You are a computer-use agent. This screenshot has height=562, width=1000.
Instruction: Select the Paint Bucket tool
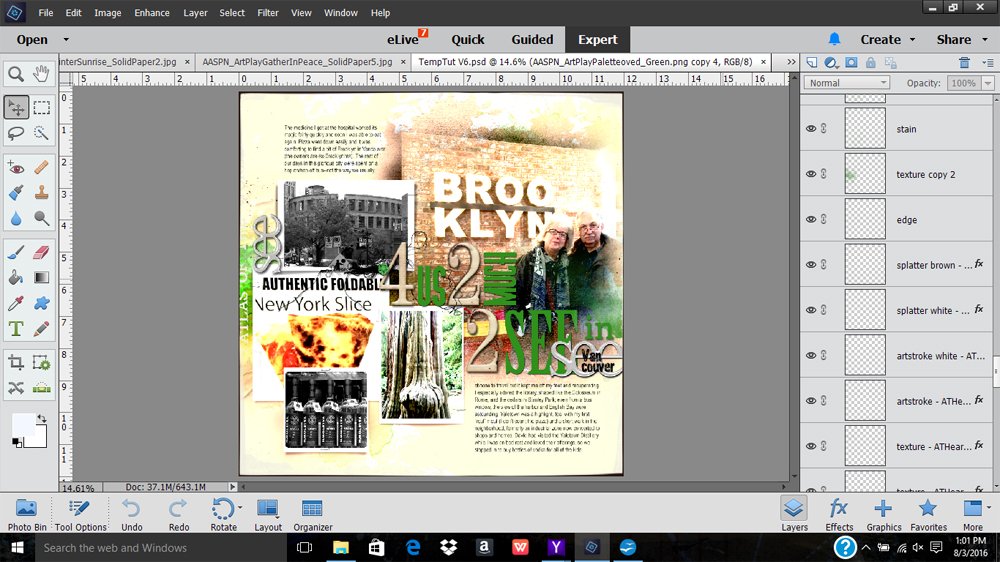point(16,277)
